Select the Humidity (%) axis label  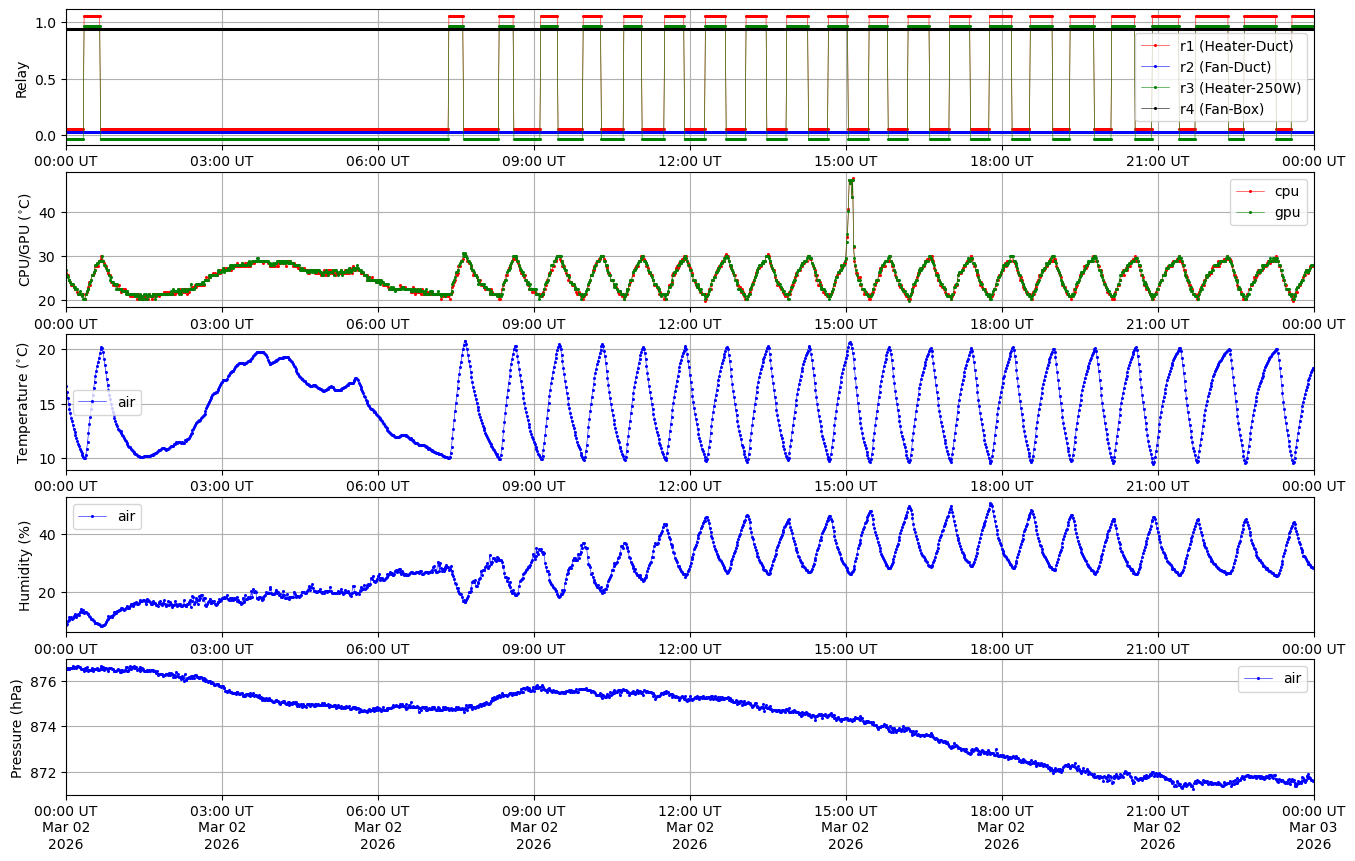tap(25, 565)
